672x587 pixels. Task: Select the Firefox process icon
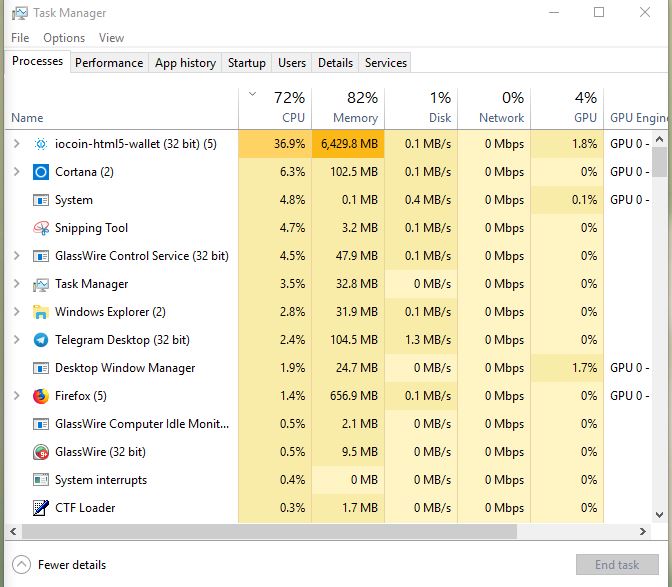[x=41, y=396]
